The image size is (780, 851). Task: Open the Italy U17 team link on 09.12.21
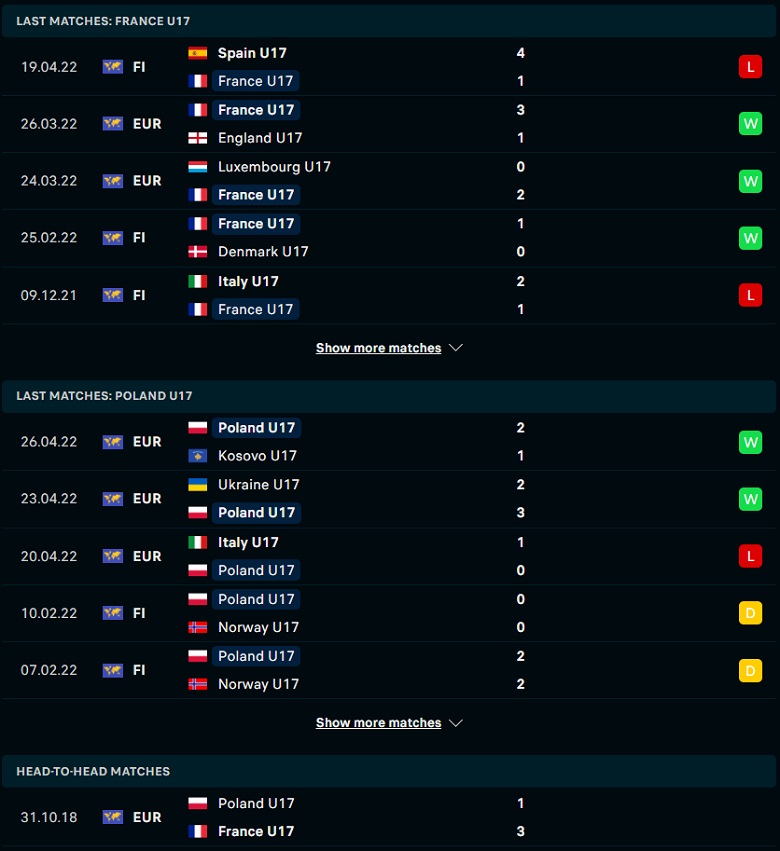(248, 281)
